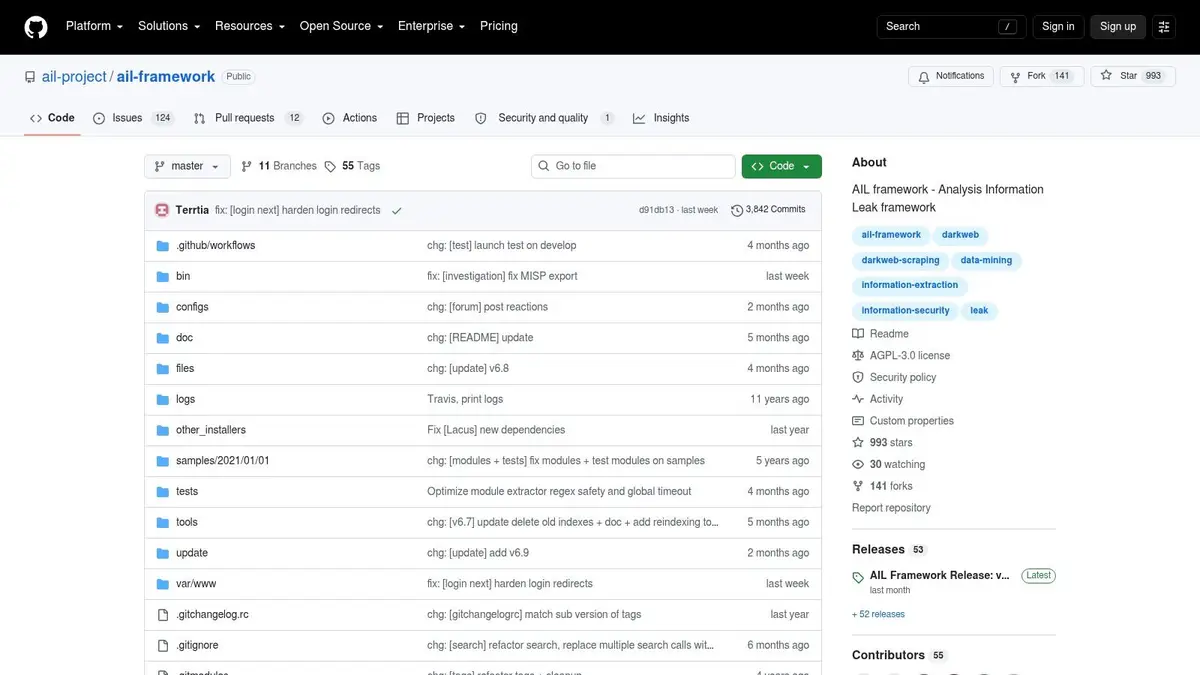Click the folder icon for .github/workflows
Screen dimensions: 1200x675
click(x=163, y=245)
